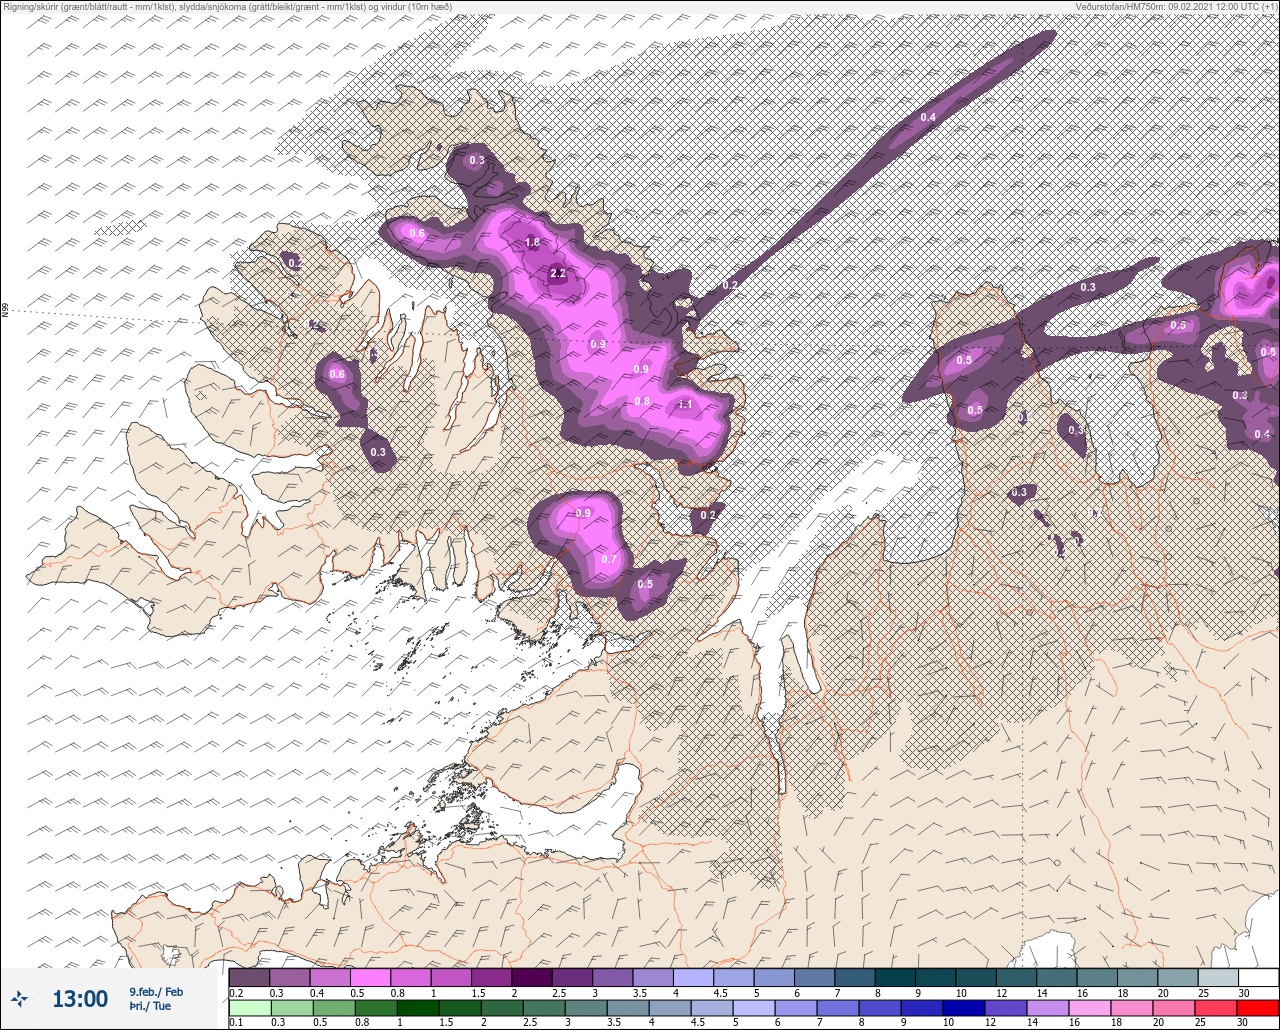This screenshot has width=1280, height=1030.
Task: Click the 1.8 snowfall value on the map
Action: [532, 242]
